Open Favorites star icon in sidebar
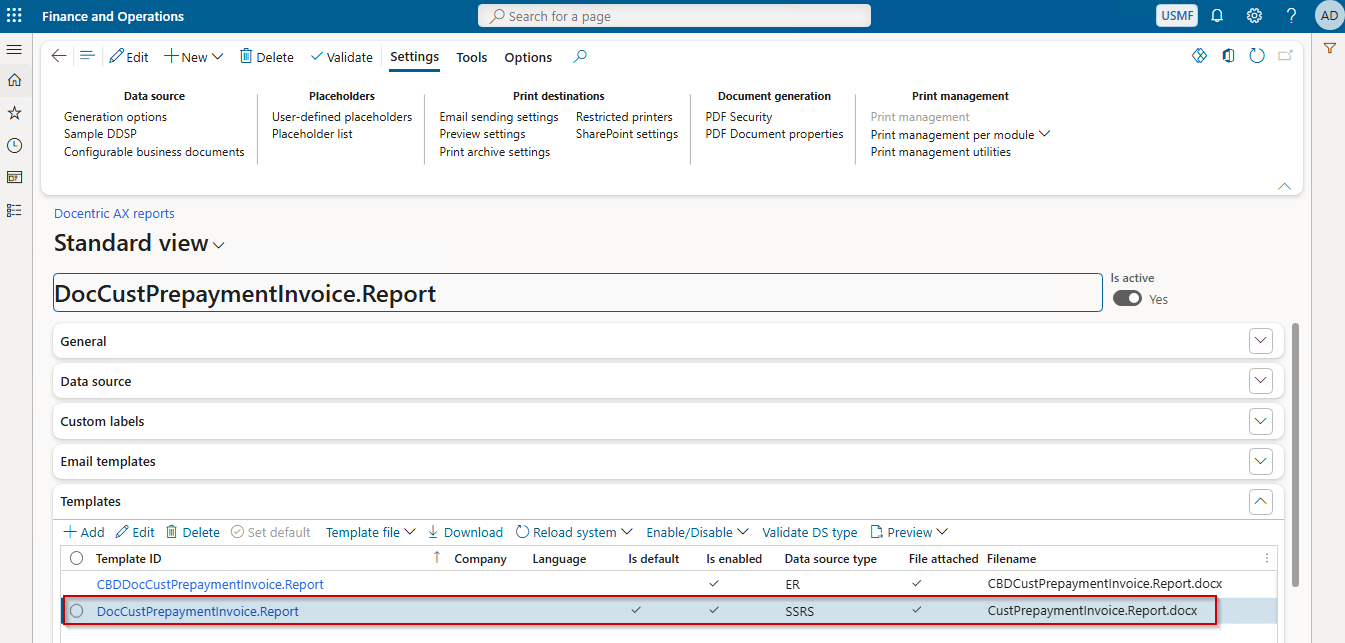 (x=14, y=113)
